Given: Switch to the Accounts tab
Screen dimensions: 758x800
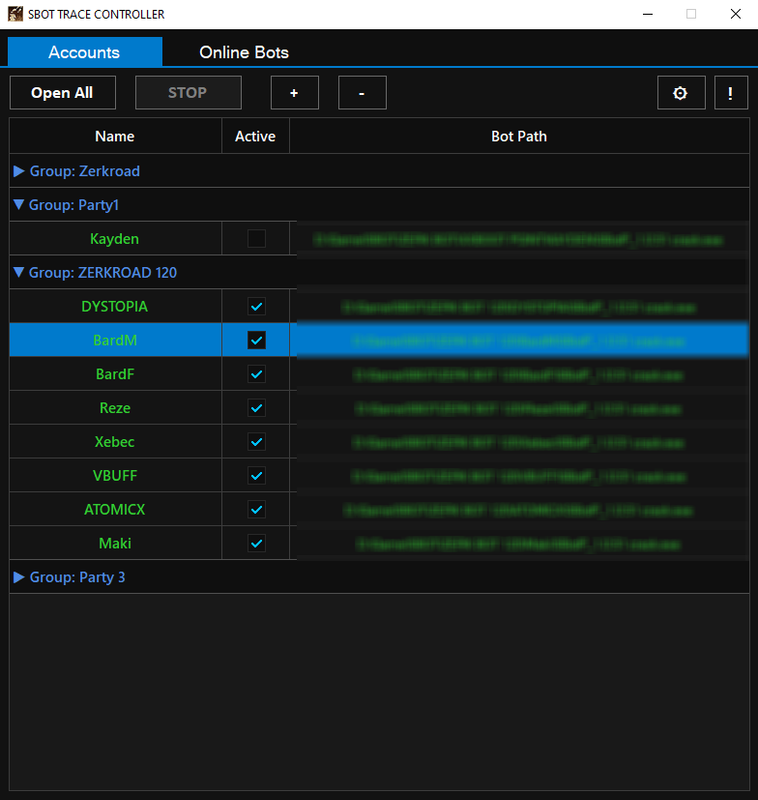Looking at the screenshot, I should click(x=85, y=52).
